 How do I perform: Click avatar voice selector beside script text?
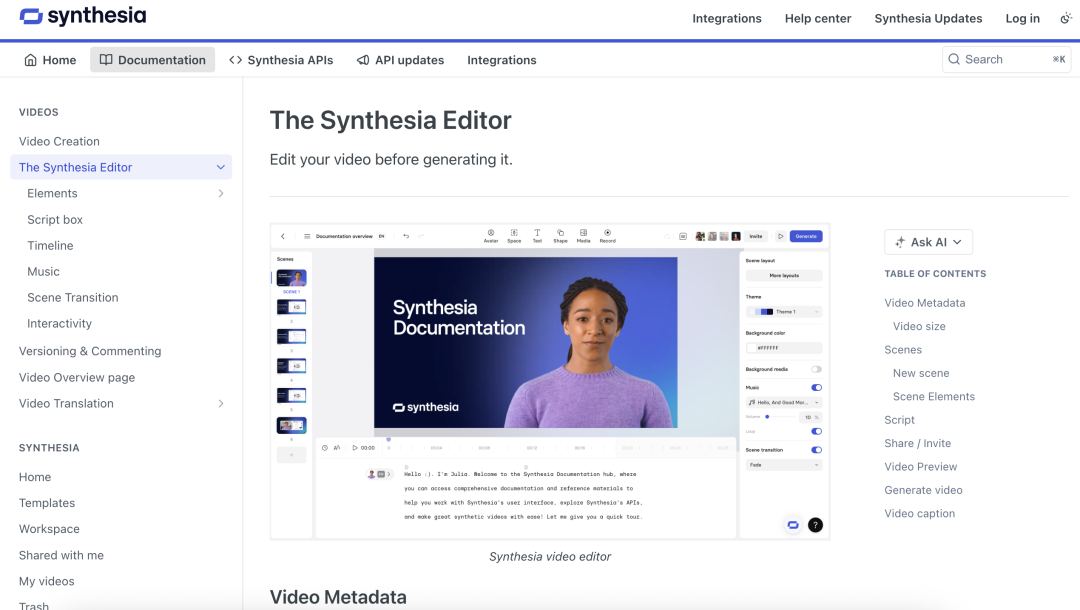[379, 474]
